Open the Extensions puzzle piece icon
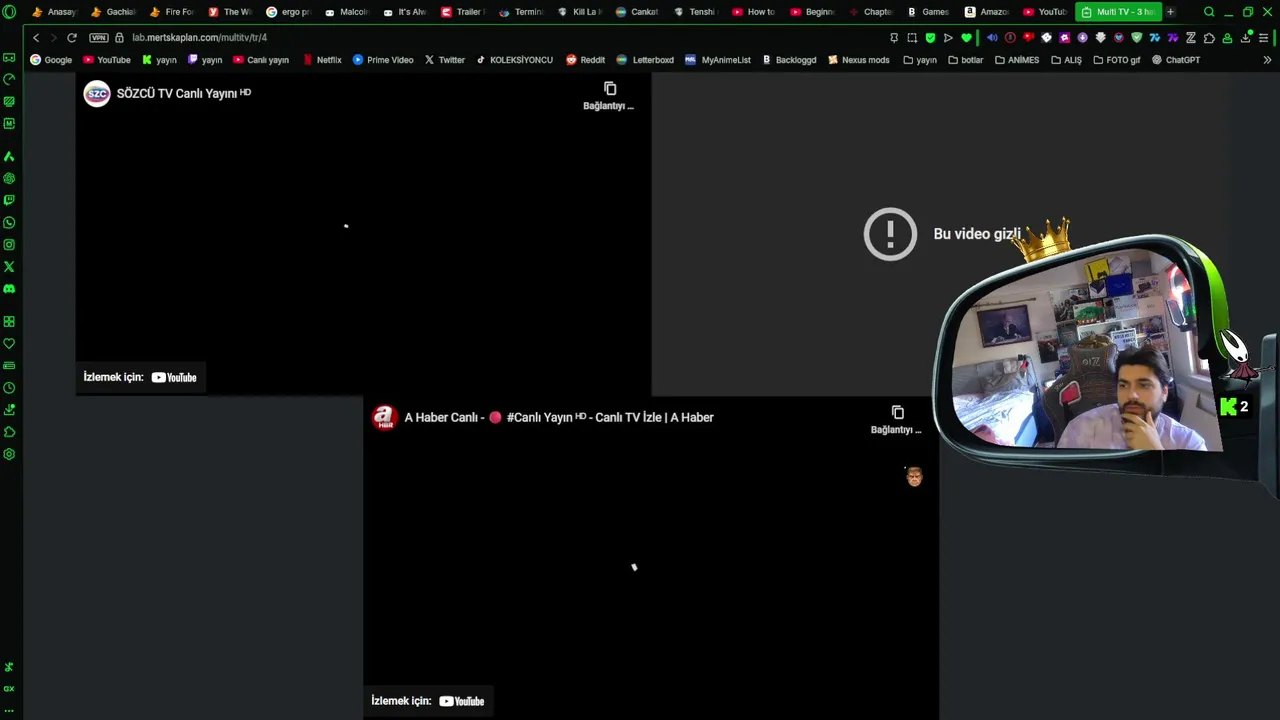This screenshot has width=1280, height=720. point(1209,38)
